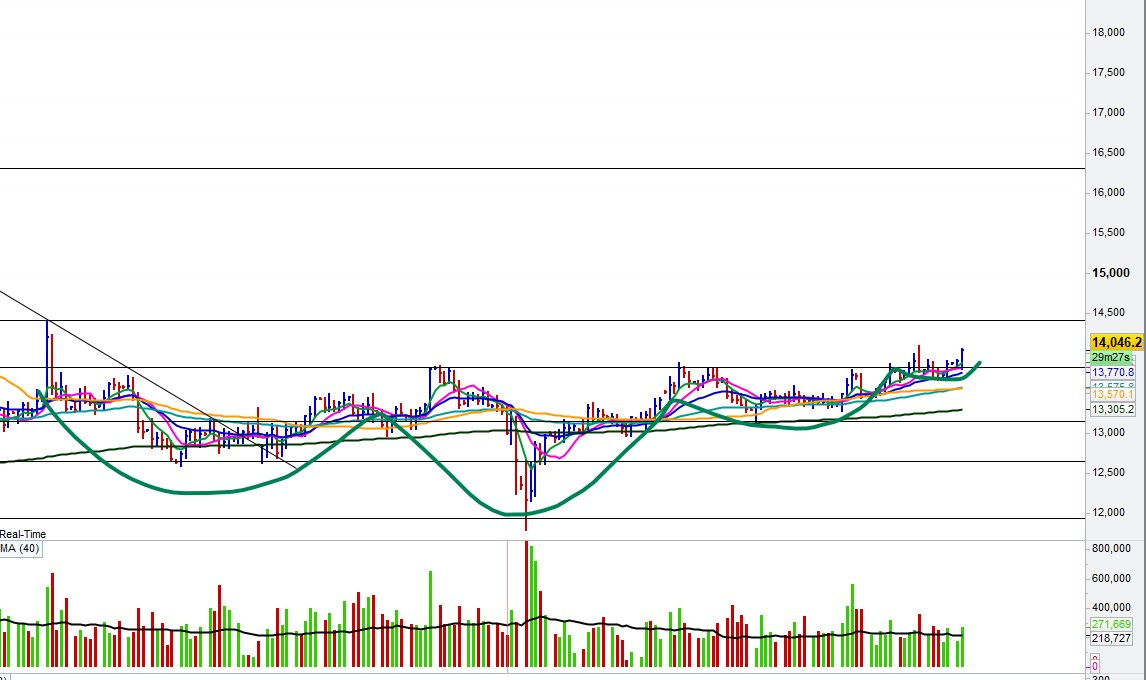
Task: Select the horizontal line just below 14,500
Action: pos(542,321)
